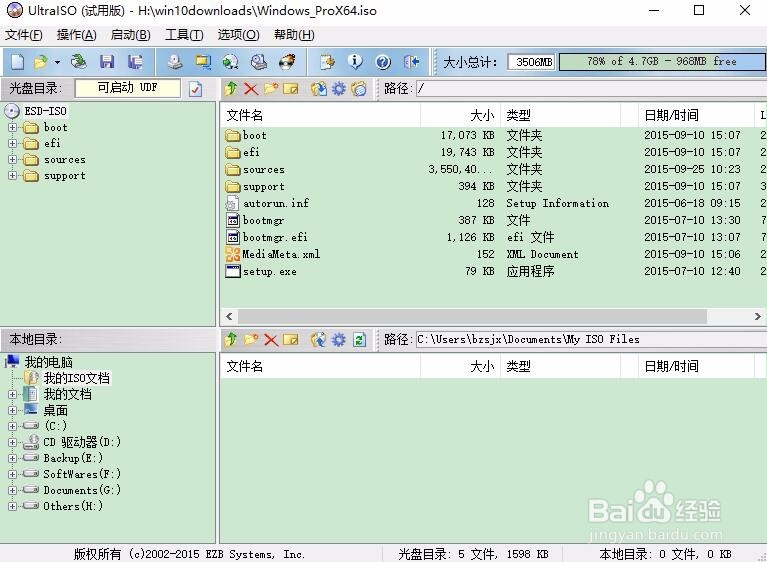
Task: Select Others(H:) in the local tree
Action: (x=73, y=506)
